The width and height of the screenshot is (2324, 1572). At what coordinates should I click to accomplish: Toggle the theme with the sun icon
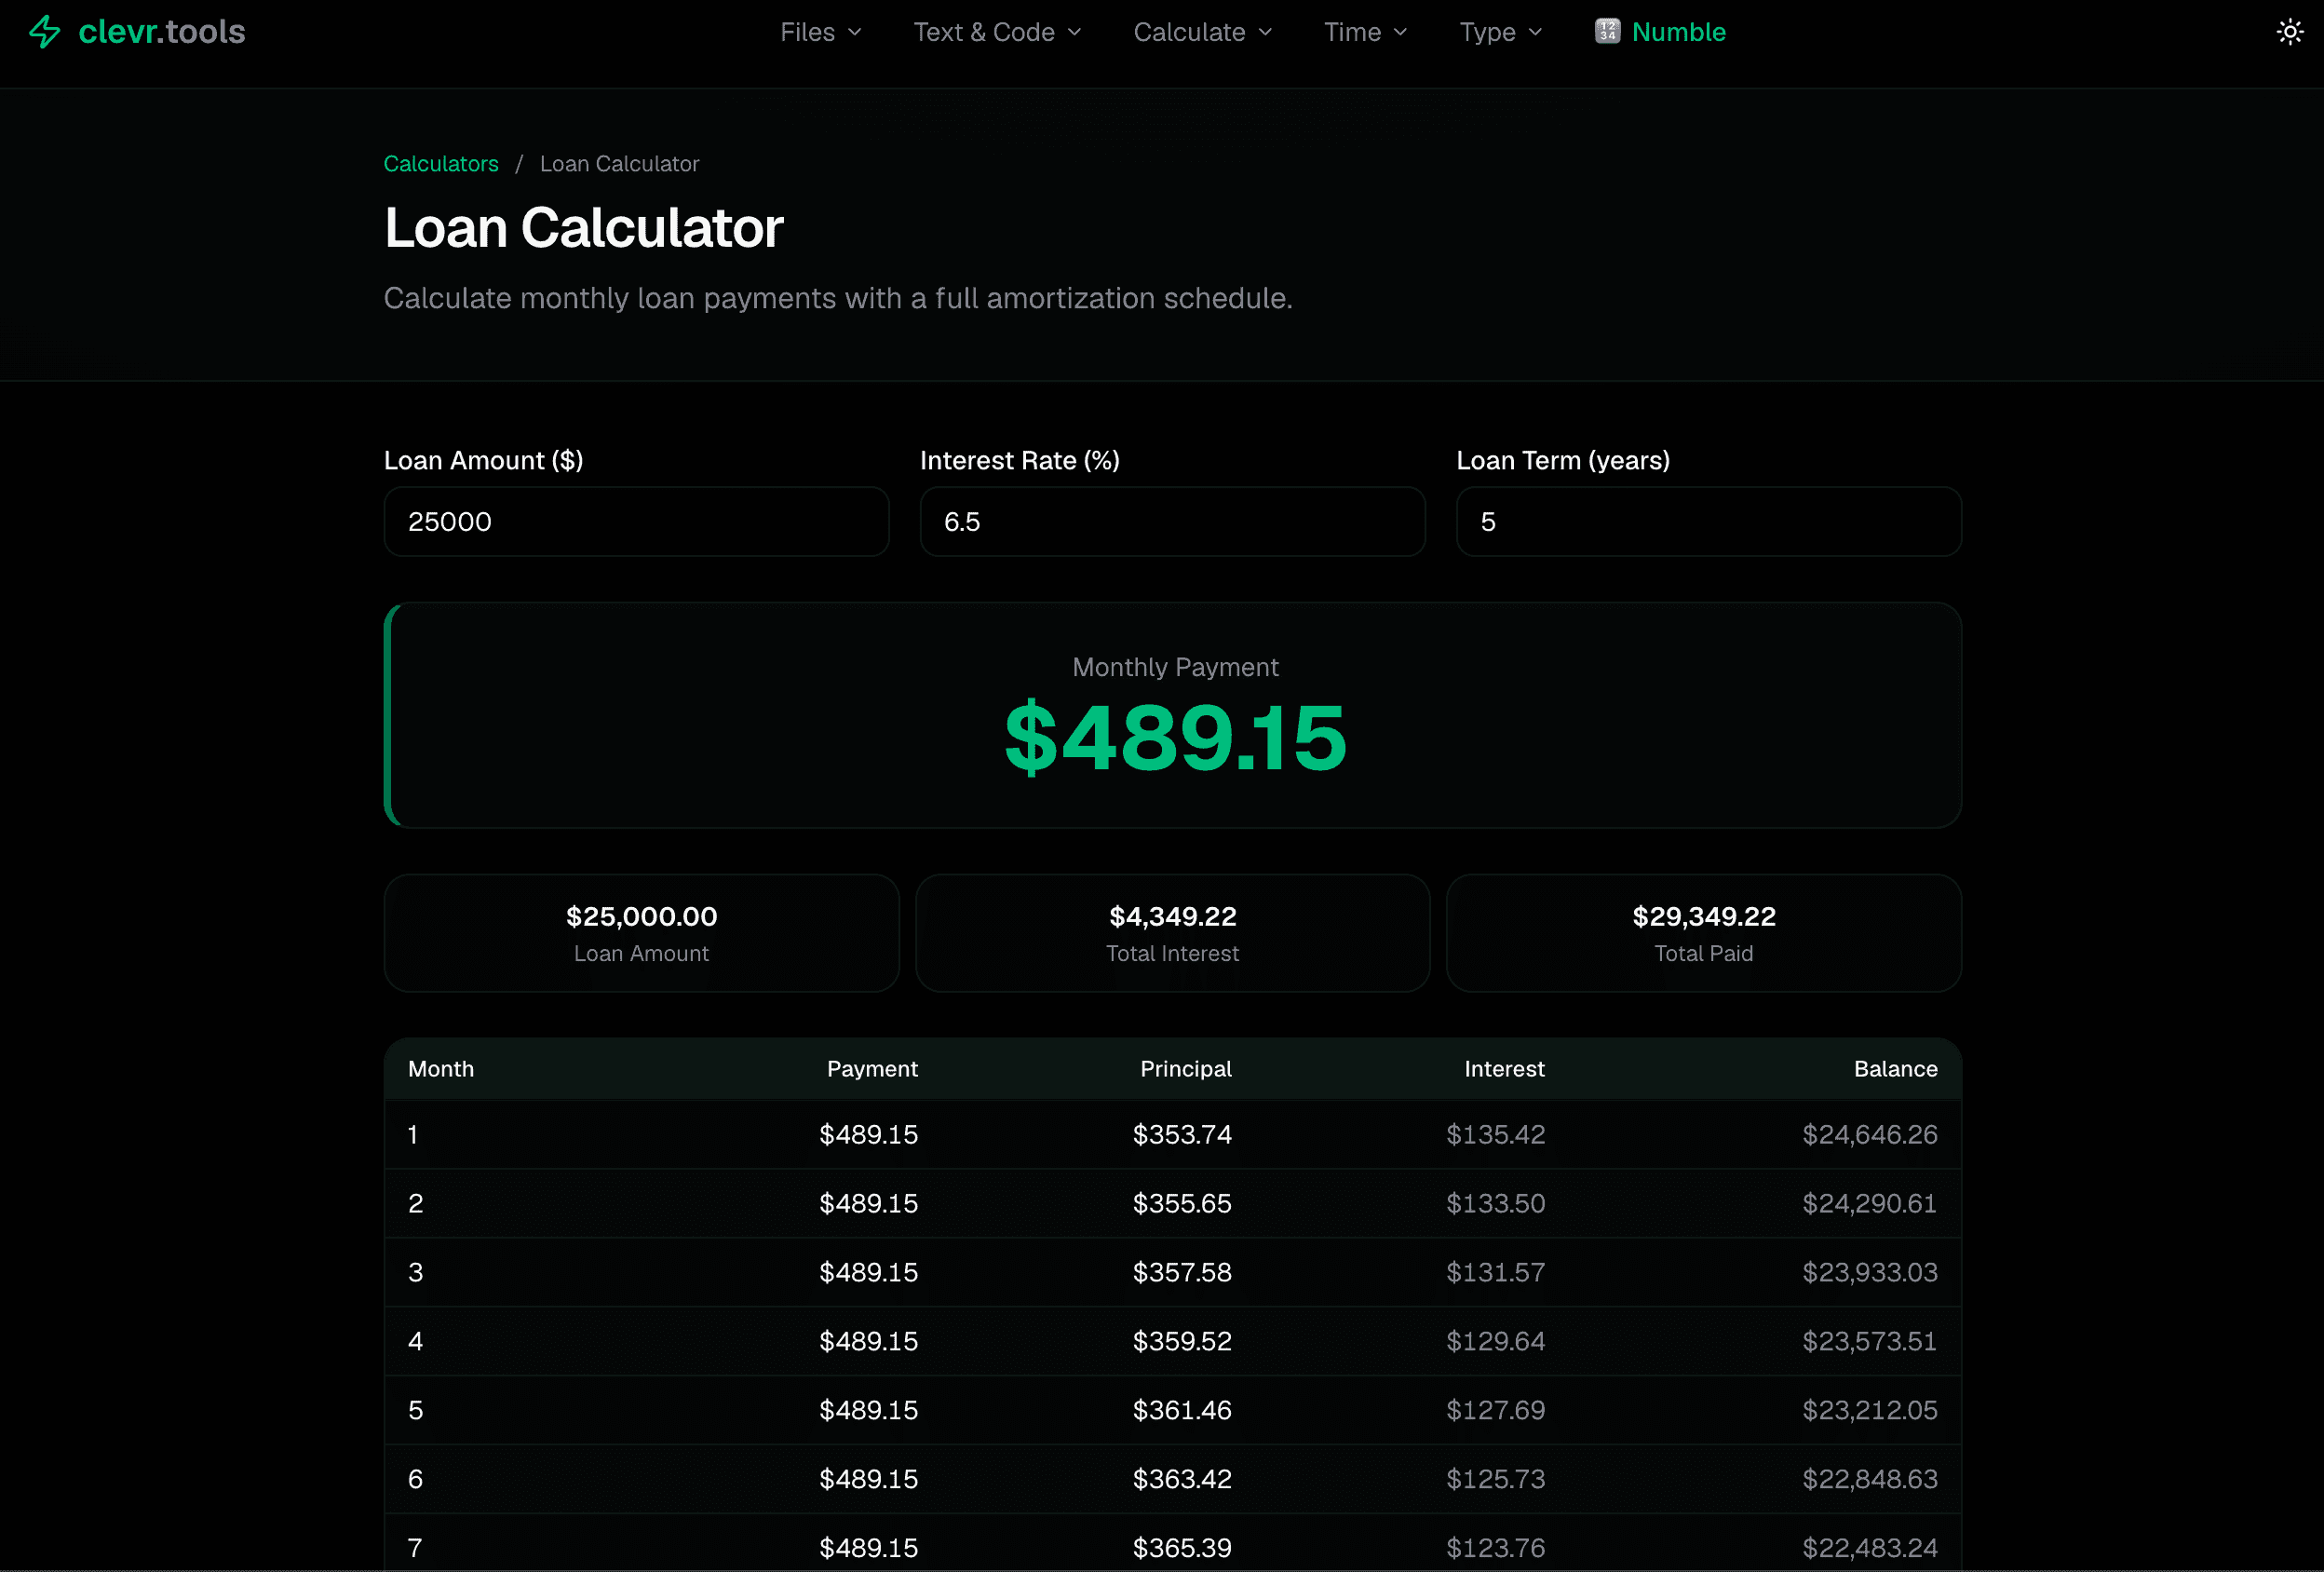click(x=2289, y=31)
